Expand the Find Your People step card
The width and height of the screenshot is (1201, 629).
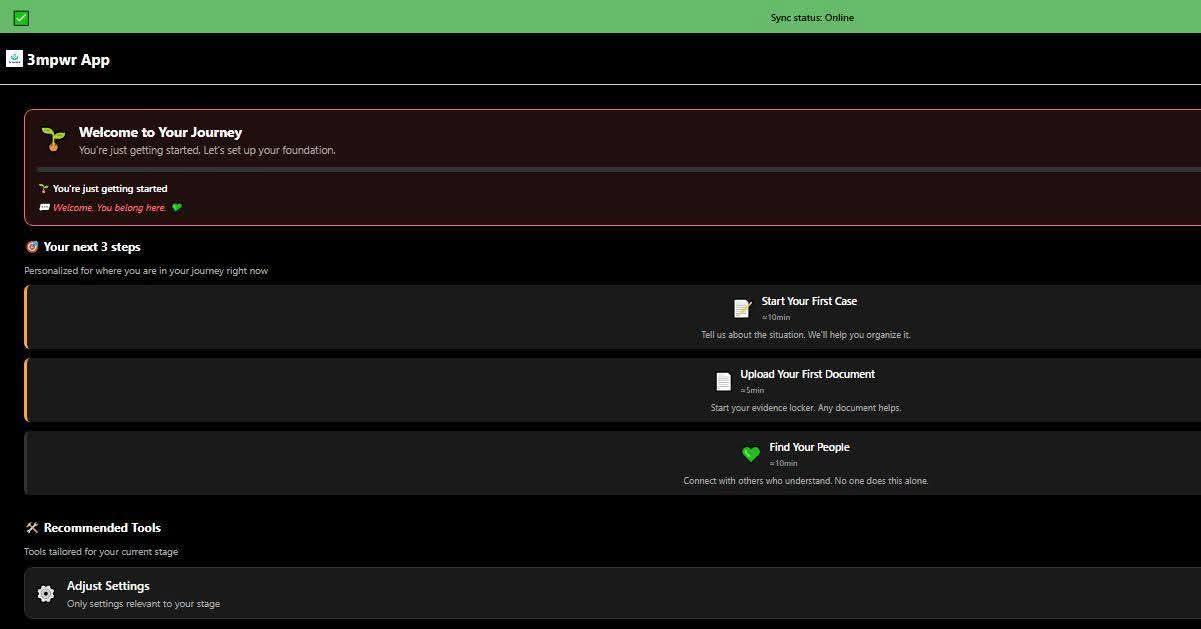600,463
